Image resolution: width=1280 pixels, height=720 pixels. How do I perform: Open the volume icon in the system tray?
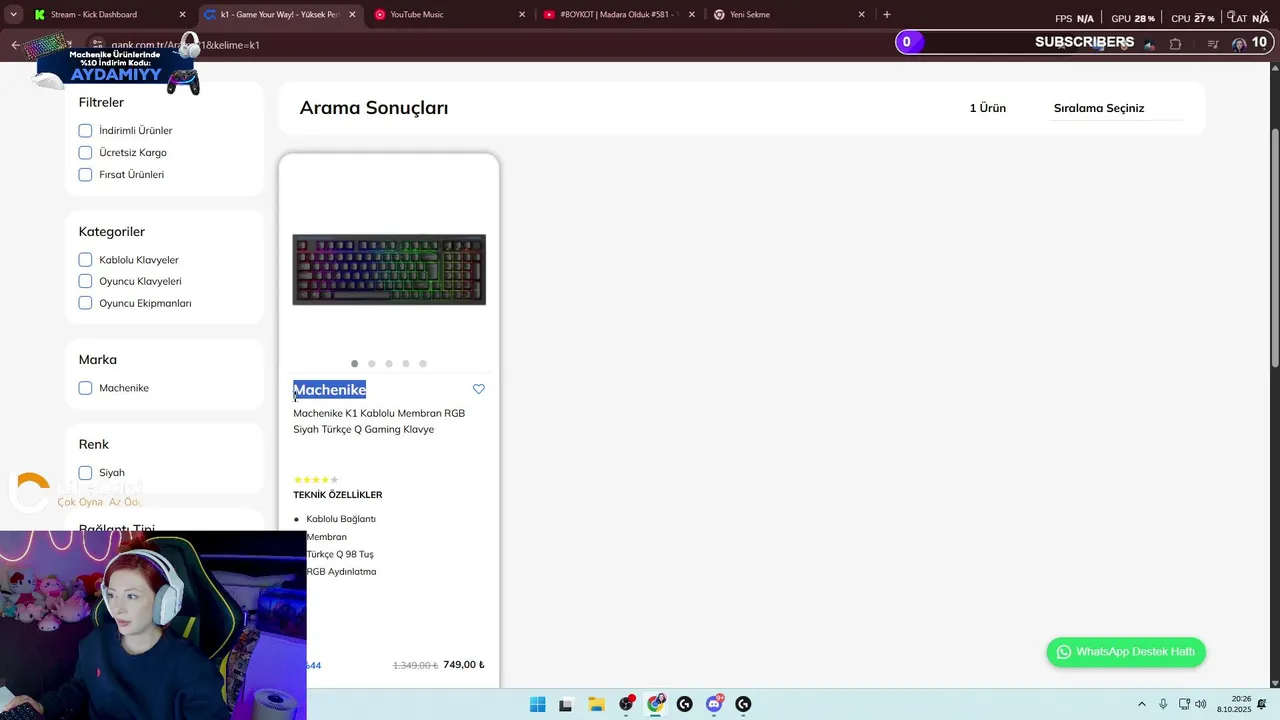point(1200,704)
